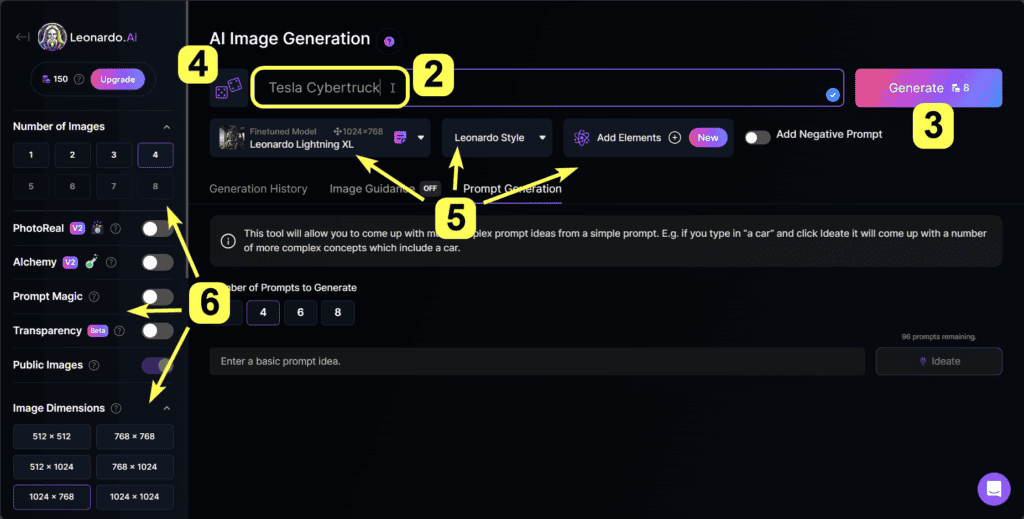Click the Leonardo Lightning XL model thumbnail
The image size is (1024, 519).
click(232, 137)
